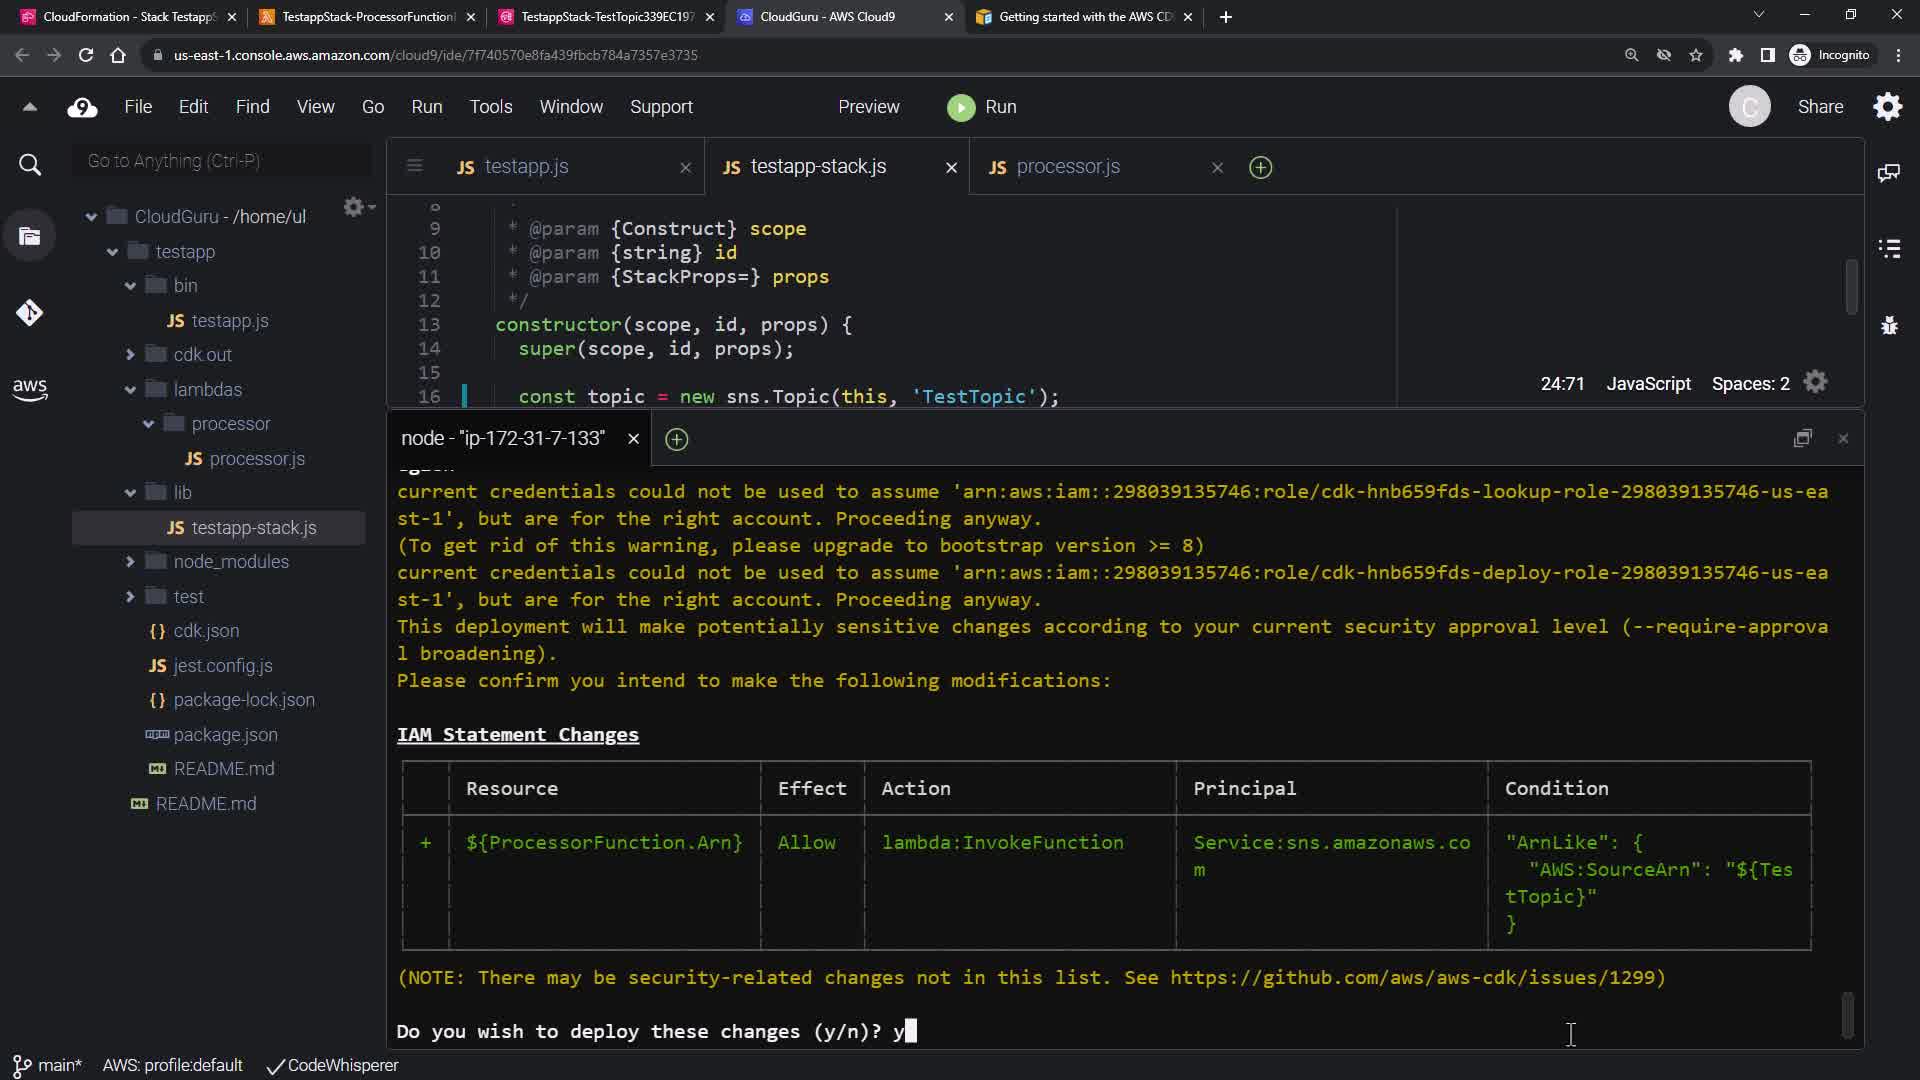Expand the node_modules folder
This screenshot has width=1920, height=1080.
(130, 562)
